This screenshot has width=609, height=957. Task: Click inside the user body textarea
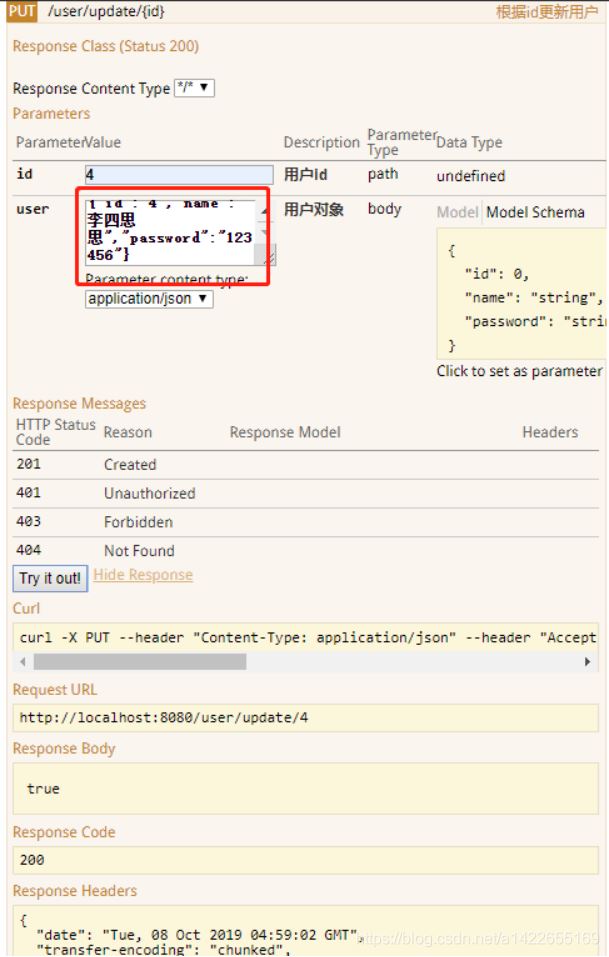[x=171, y=232]
